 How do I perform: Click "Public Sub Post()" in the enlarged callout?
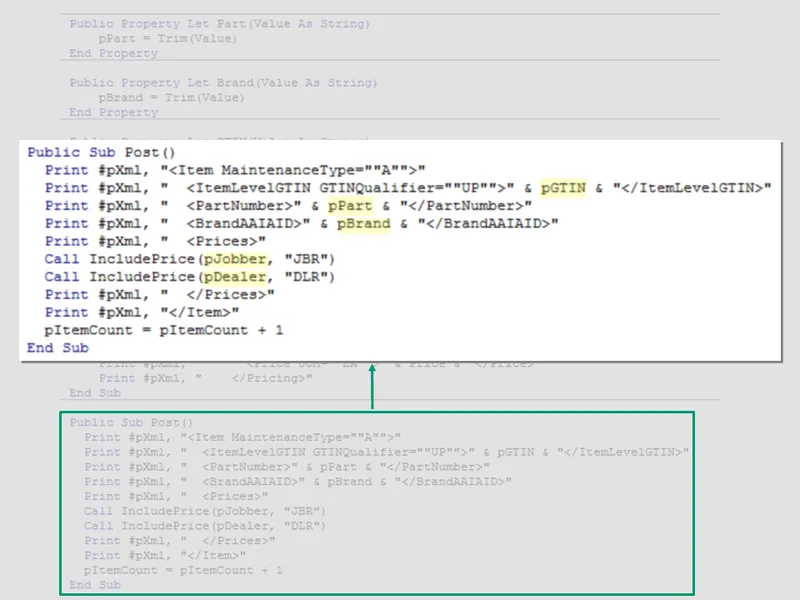pos(101,152)
